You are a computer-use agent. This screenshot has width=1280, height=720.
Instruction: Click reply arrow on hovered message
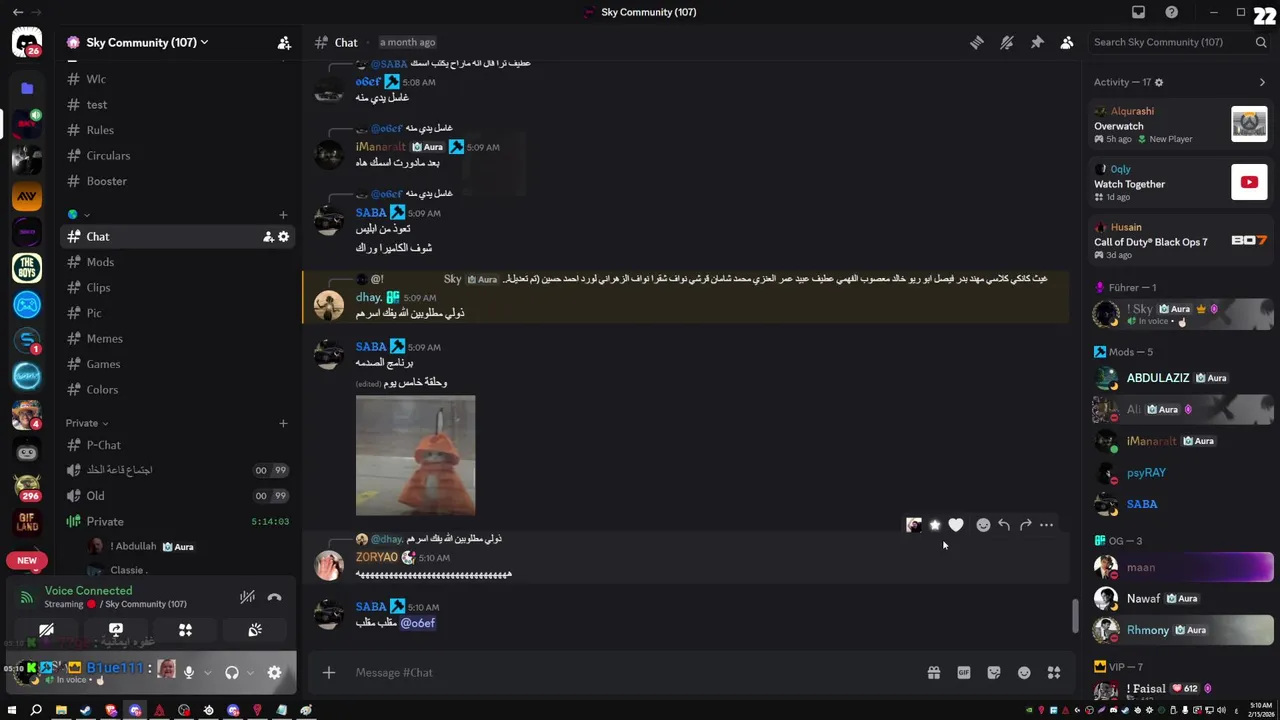(x=1004, y=525)
